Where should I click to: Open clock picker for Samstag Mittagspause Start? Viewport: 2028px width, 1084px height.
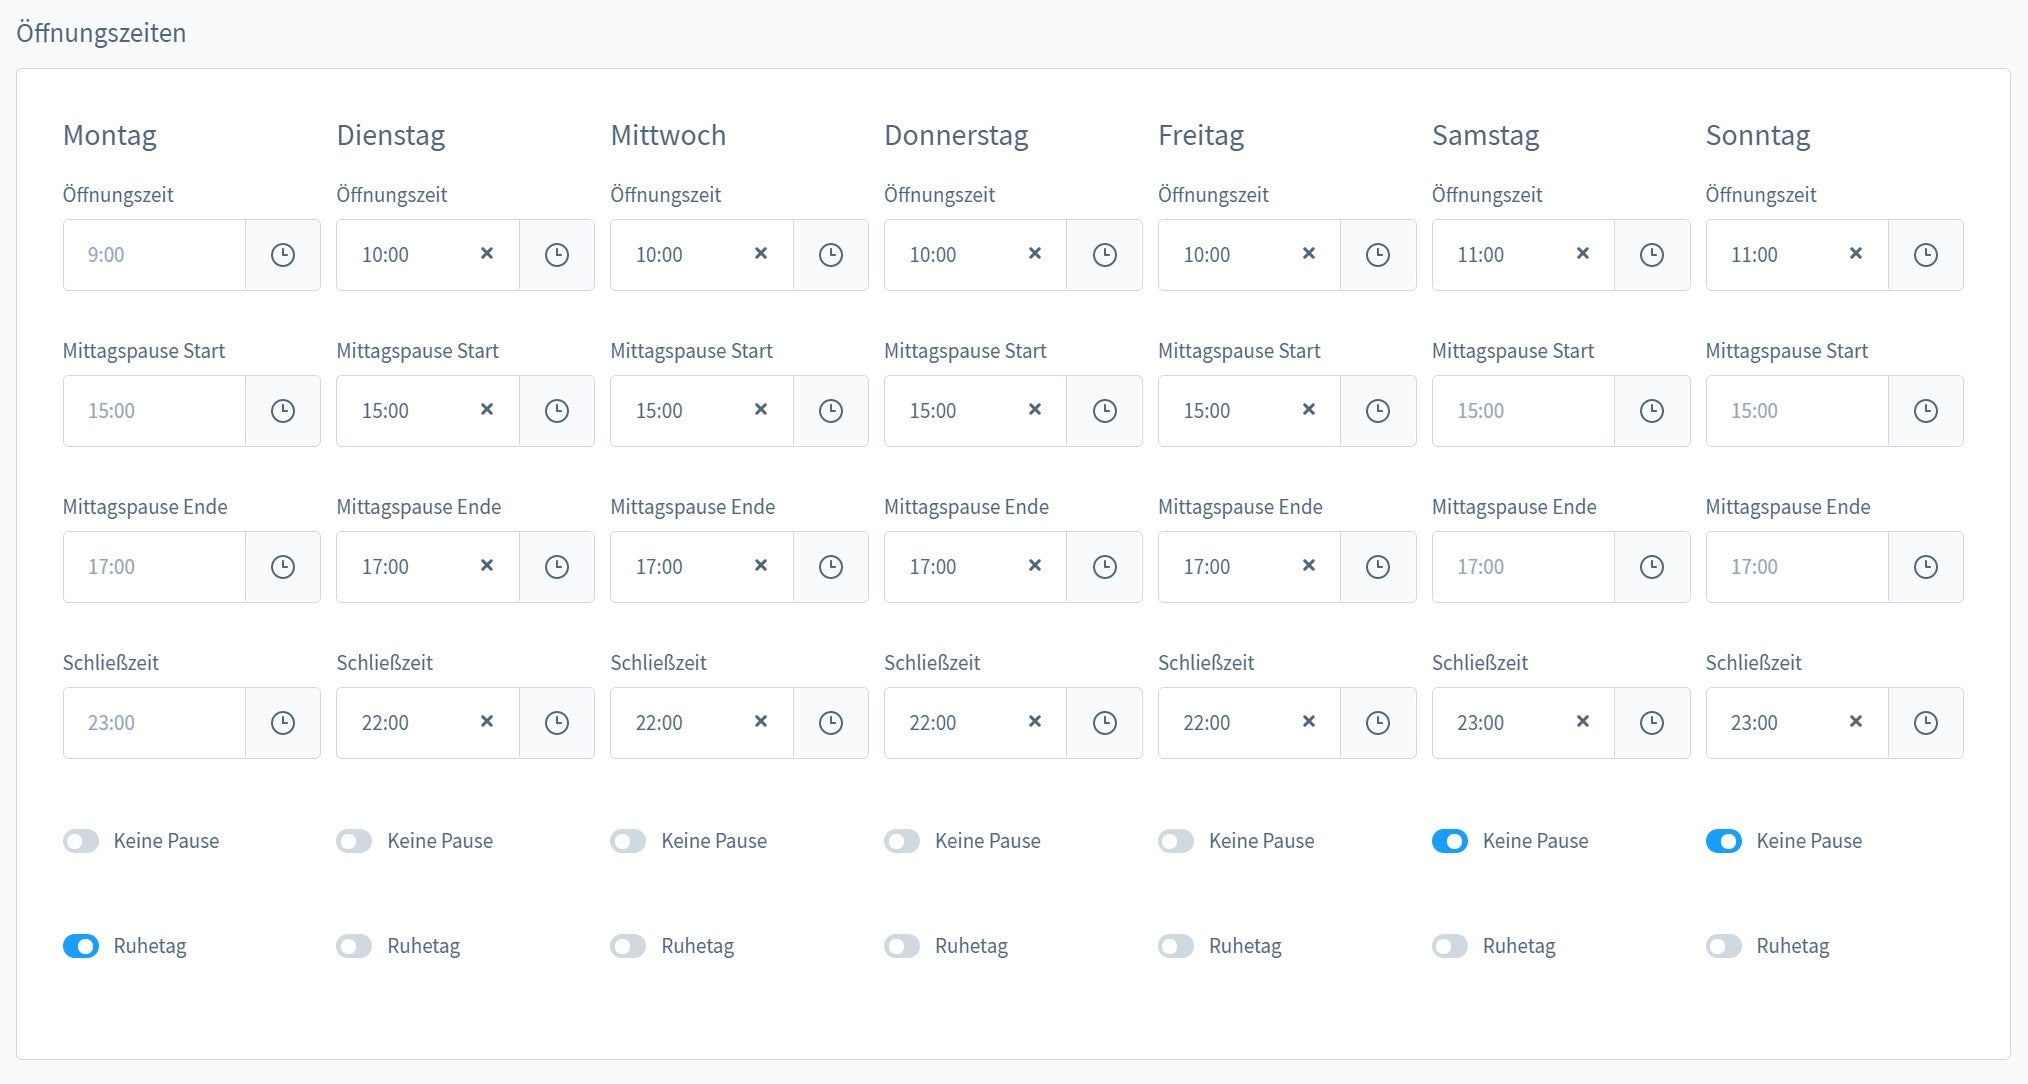(1652, 411)
